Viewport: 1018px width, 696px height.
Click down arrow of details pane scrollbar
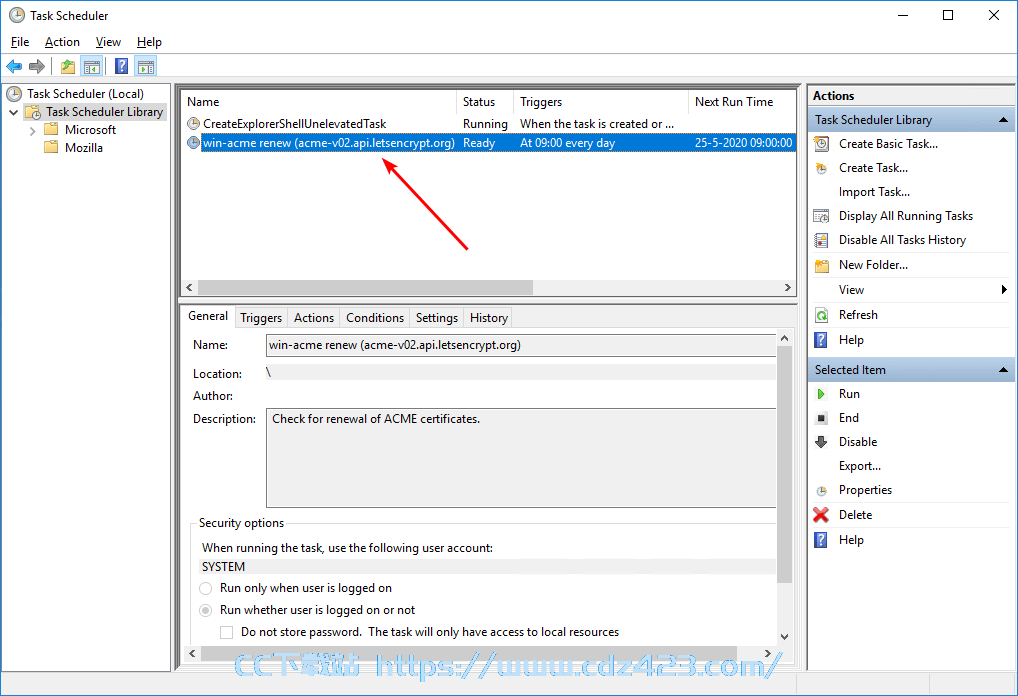coord(784,637)
